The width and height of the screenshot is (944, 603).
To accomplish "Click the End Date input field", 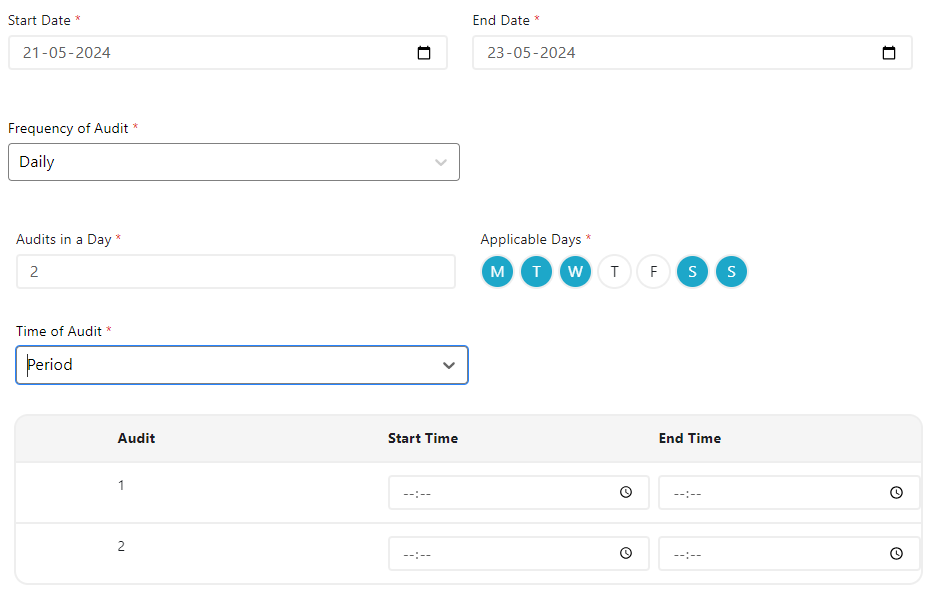I will coord(675,53).
